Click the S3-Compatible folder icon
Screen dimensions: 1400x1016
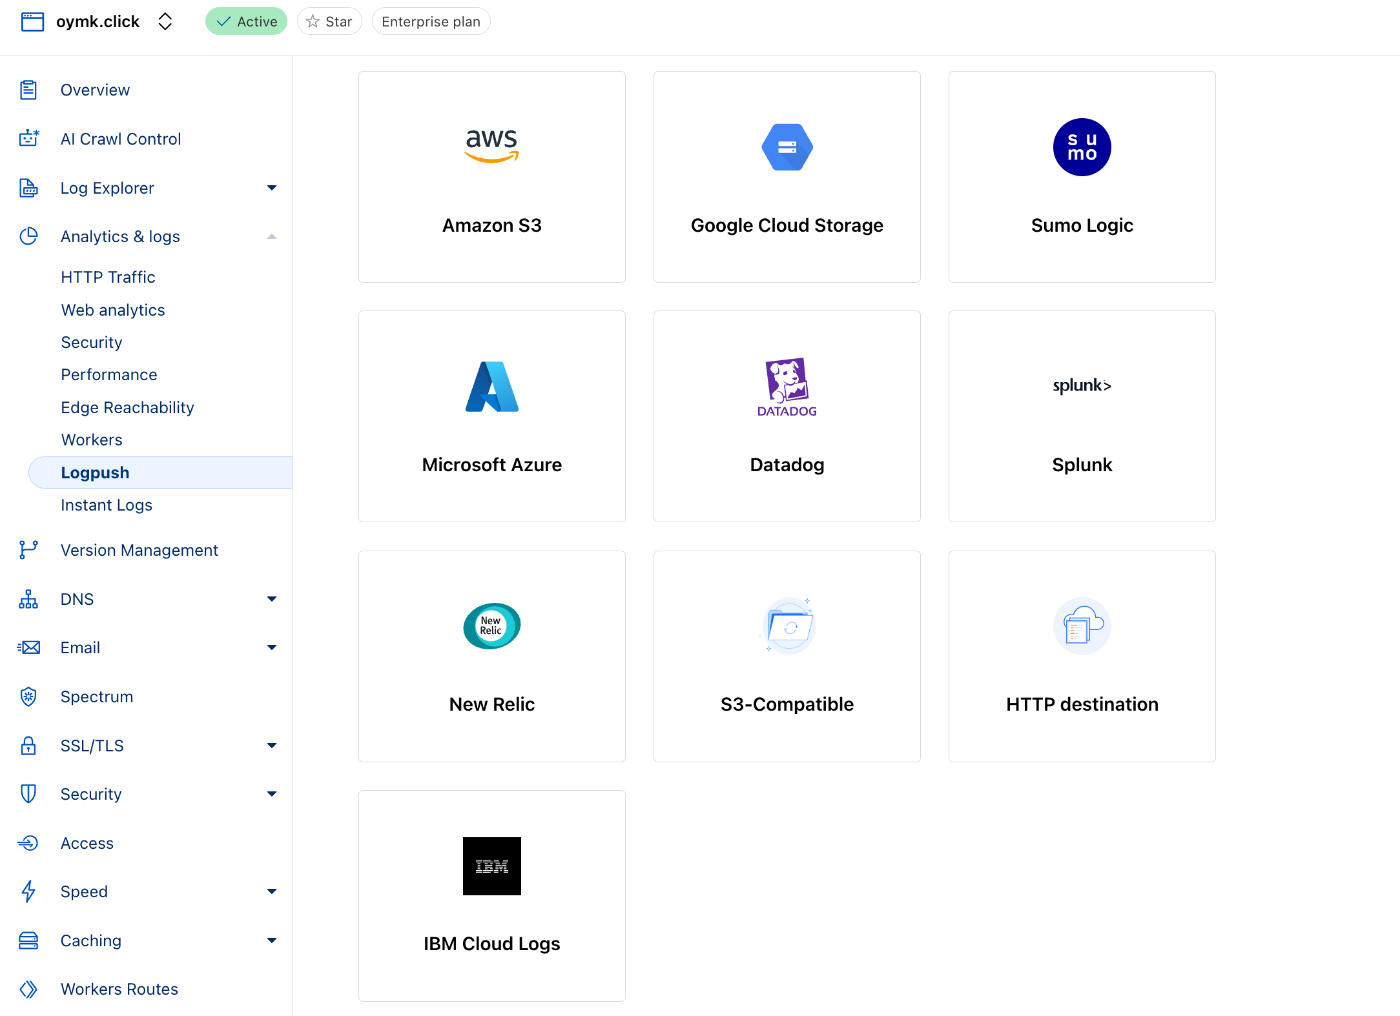(789, 626)
